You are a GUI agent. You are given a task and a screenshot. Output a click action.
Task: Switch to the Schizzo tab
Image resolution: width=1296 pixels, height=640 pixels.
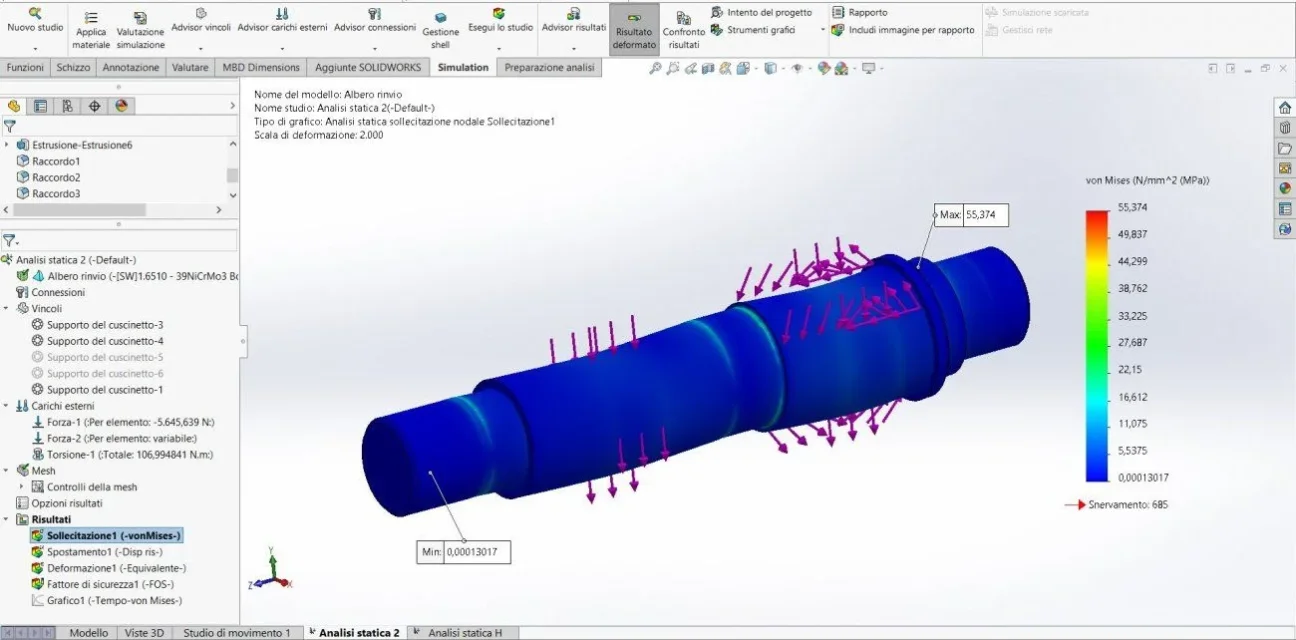coord(73,67)
